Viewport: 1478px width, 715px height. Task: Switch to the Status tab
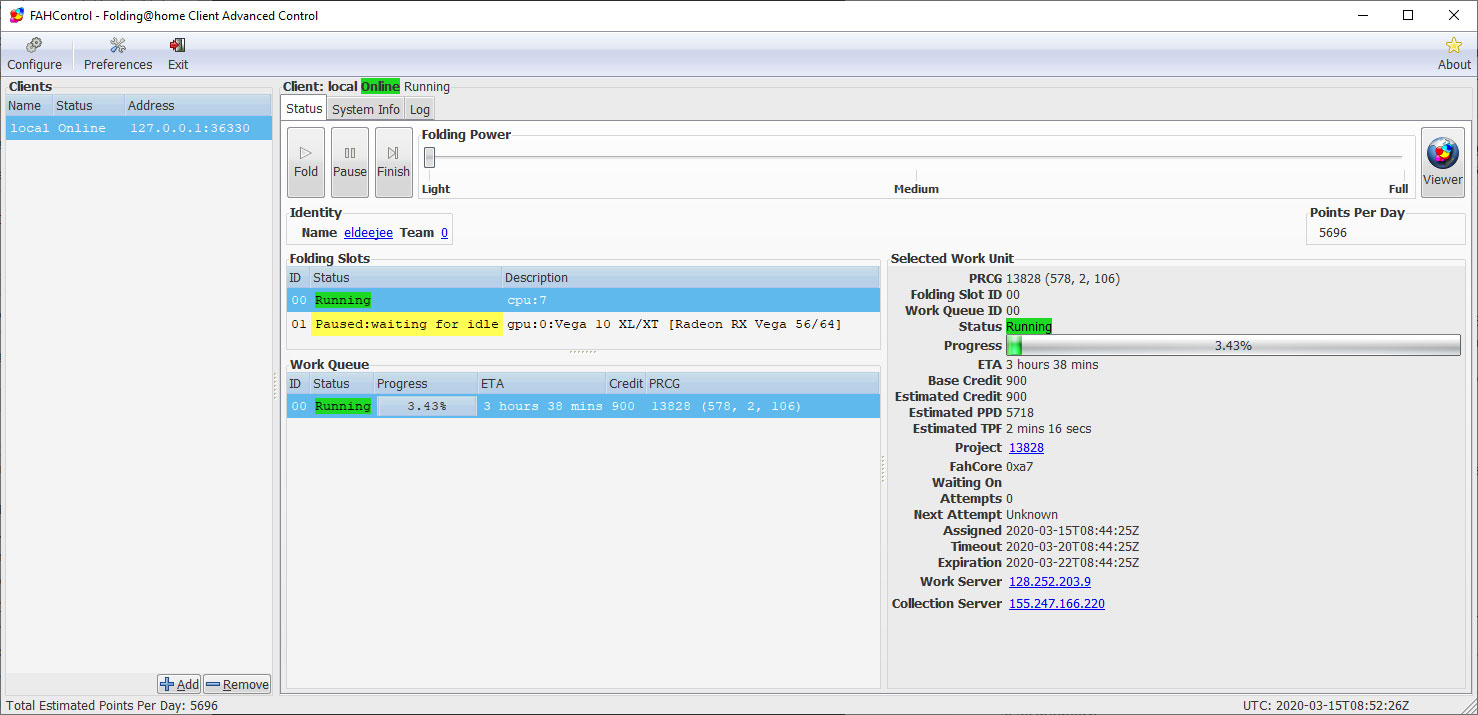[304, 109]
